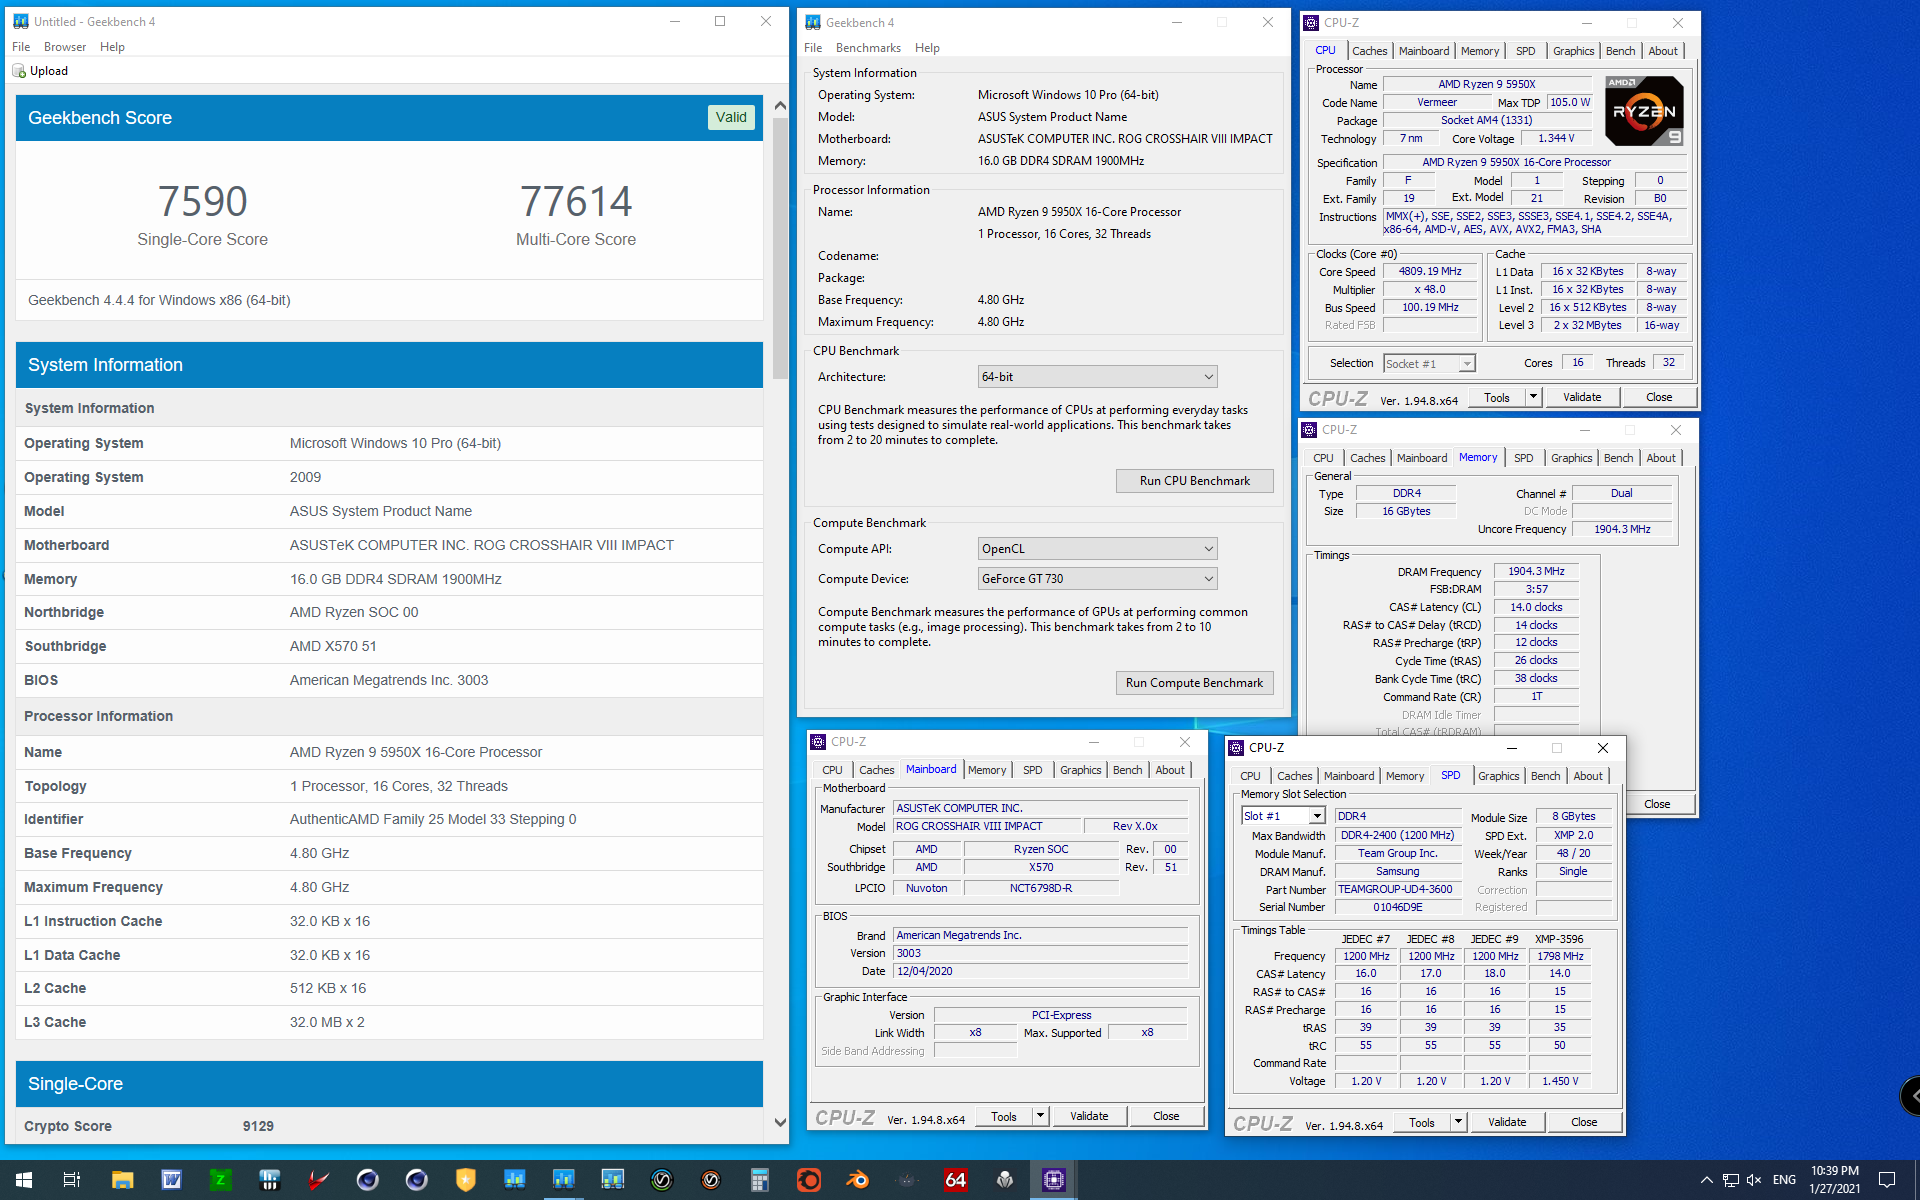This screenshot has height=1200, width=1920.
Task: Open the Benchmarks menu in Geekbench 4
Action: [868, 48]
